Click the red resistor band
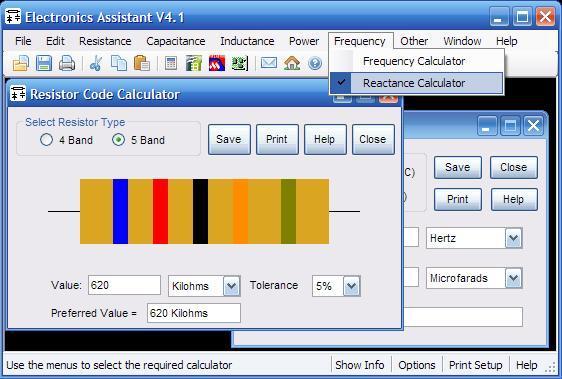This screenshot has width=562, height=379. pos(160,211)
